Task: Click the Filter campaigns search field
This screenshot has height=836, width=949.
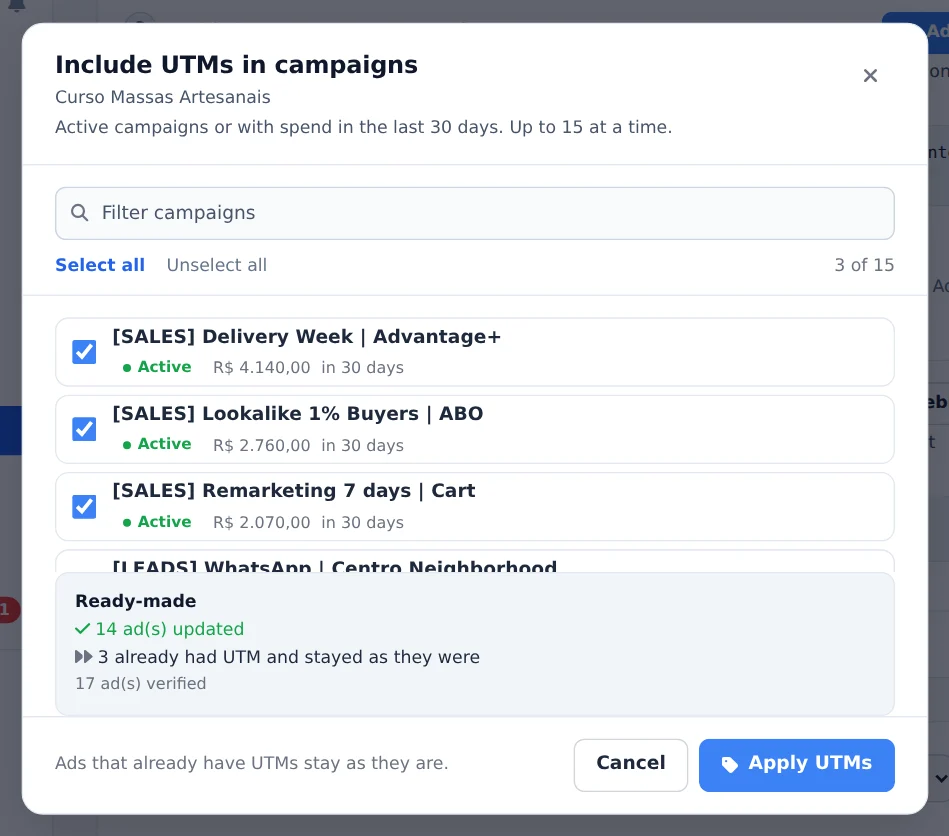Action: [474, 213]
